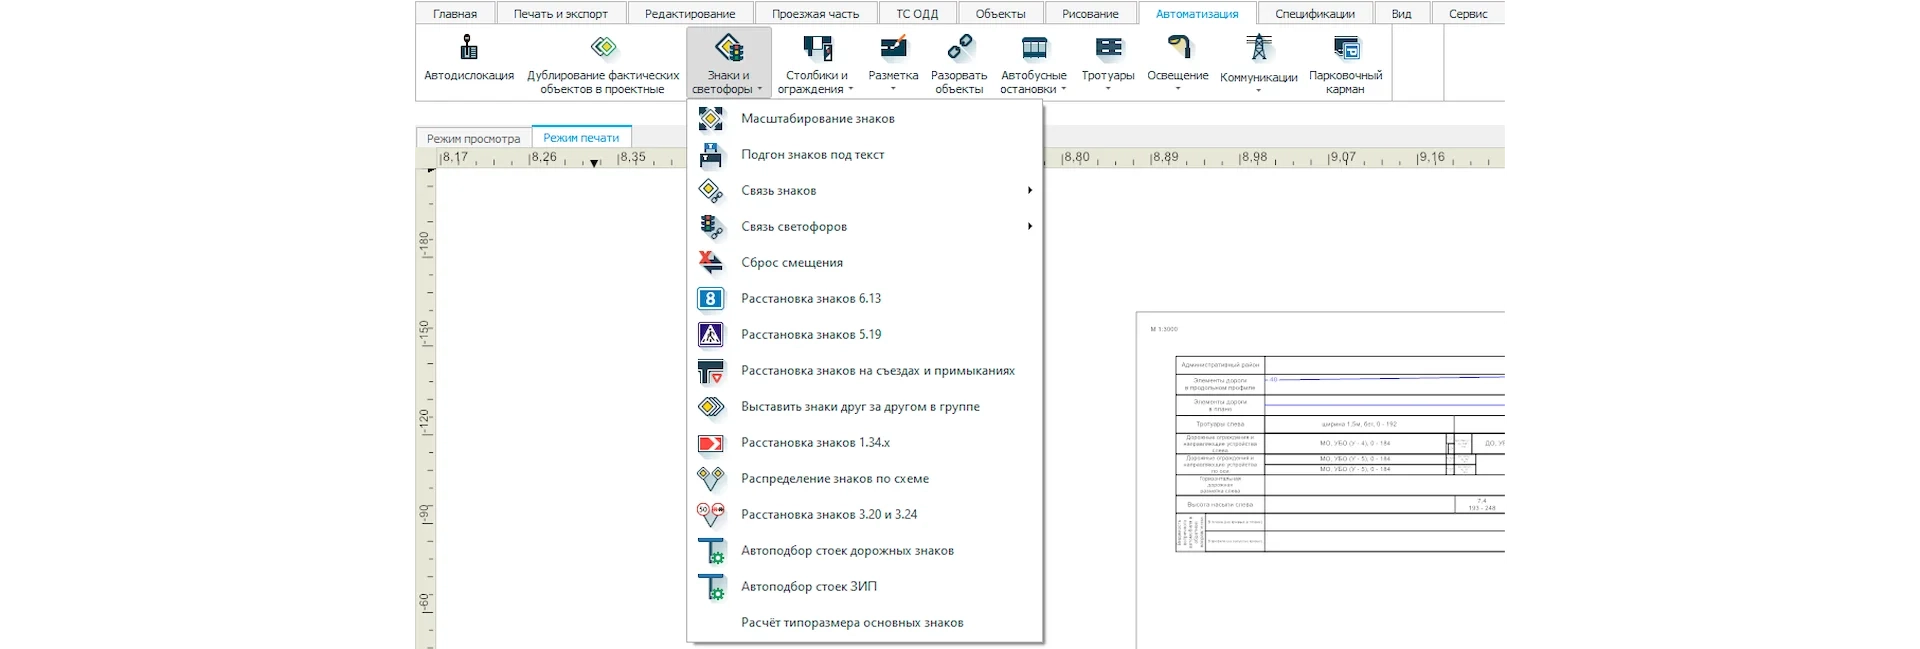The width and height of the screenshot is (1920, 649).
Task: Click the Расстановка знаков 5.19 pedestrian icon
Action: click(710, 335)
